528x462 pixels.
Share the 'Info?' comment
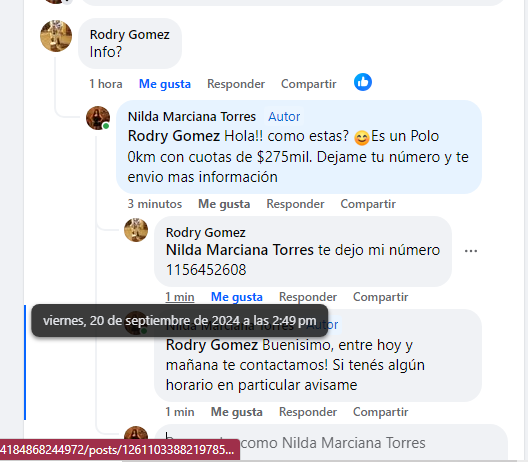pyautogui.click(x=308, y=84)
